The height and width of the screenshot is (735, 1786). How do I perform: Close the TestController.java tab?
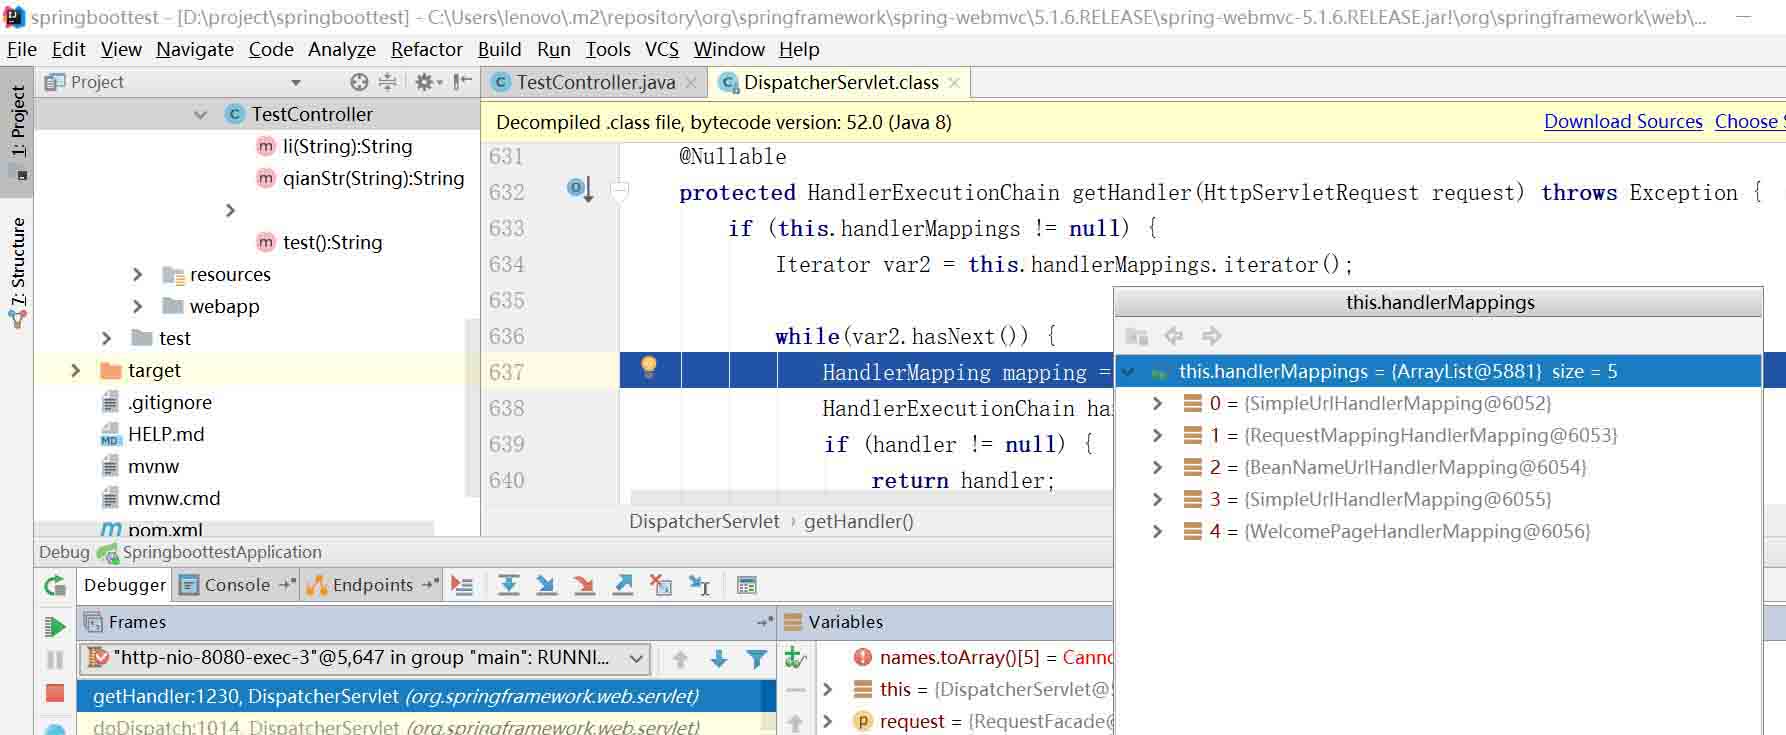click(691, 83)
